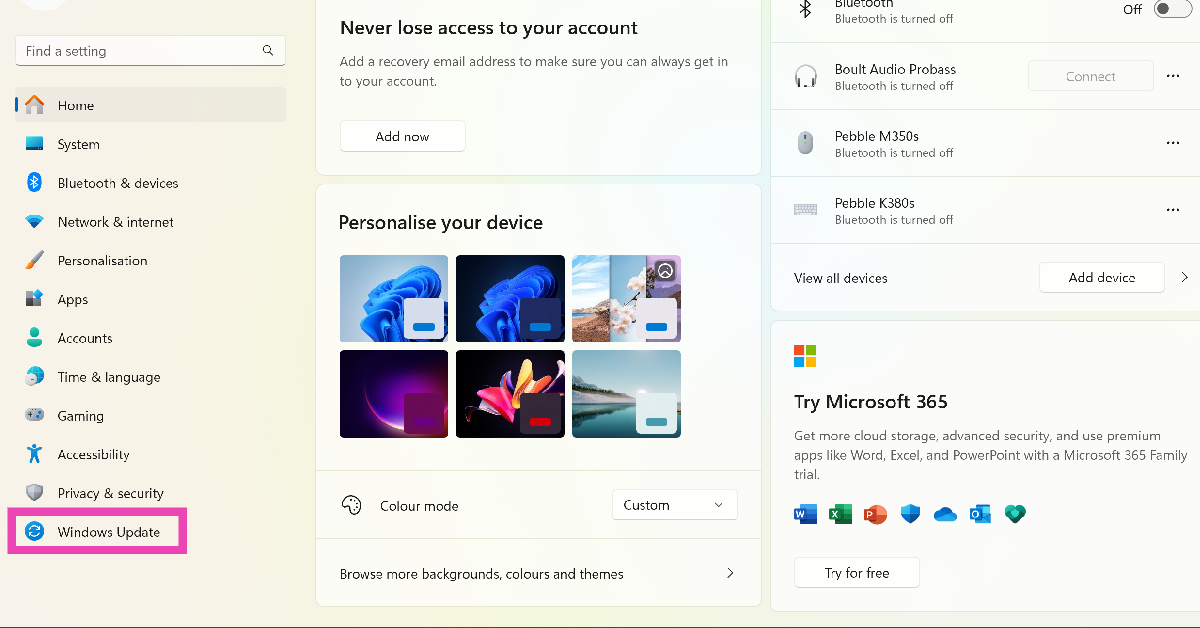The height and width of the screenshot is (628, 1200).
Task: Click the Outlook app icon
Action: point(980,514)
